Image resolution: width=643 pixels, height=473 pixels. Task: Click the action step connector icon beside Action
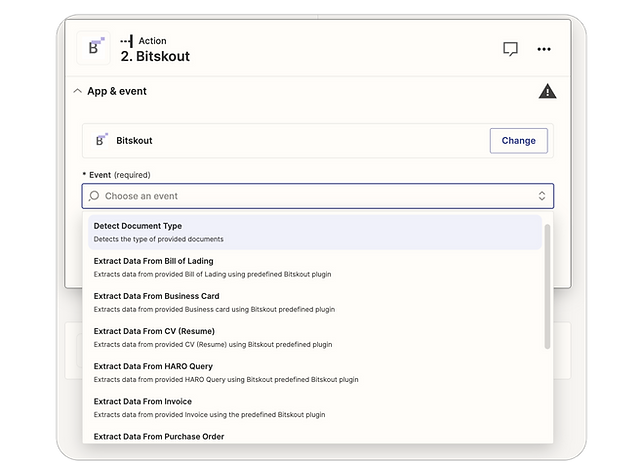coord(127,41)
